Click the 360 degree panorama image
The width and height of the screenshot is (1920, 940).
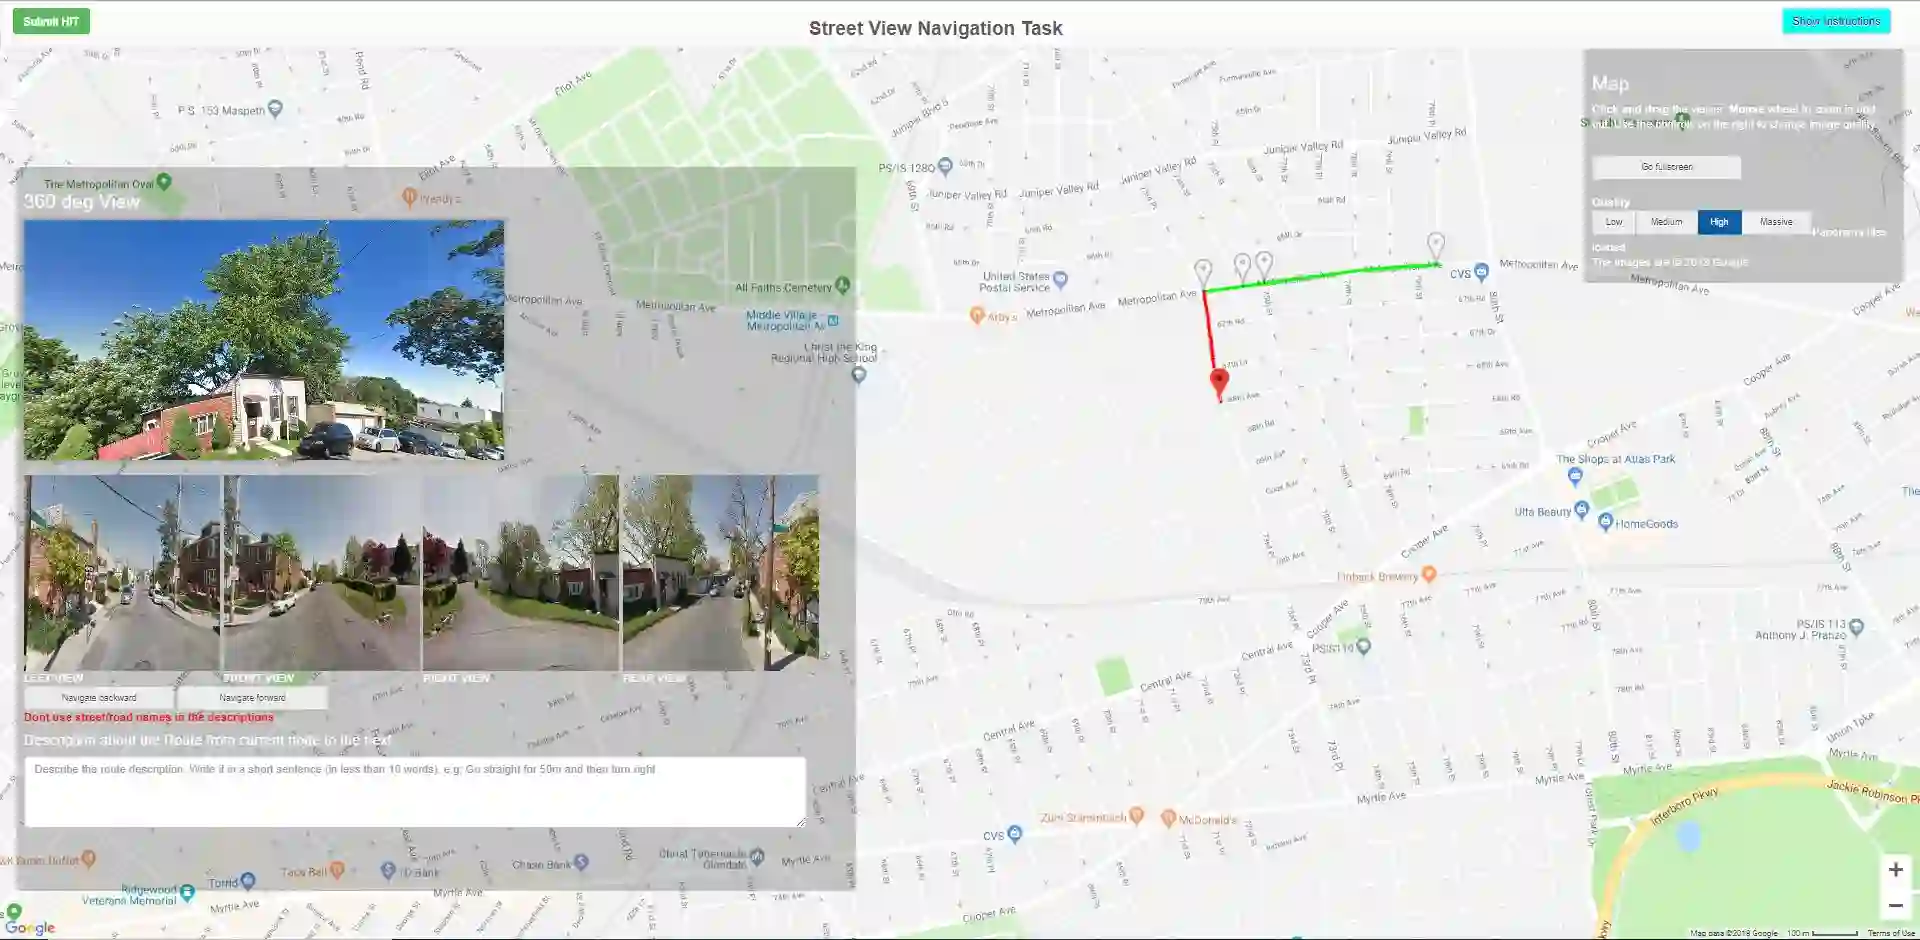coord(264,340)
